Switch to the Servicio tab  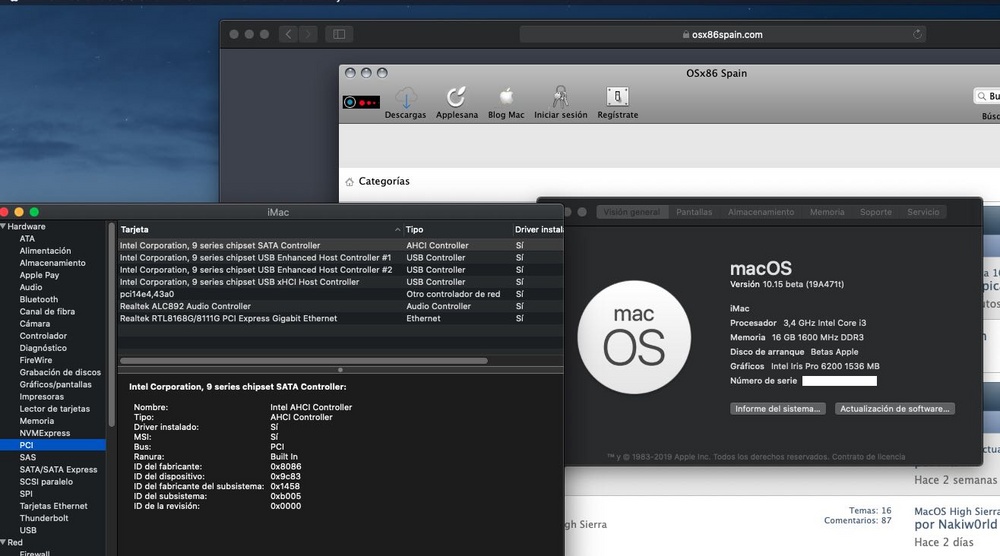pyautogui.click(x=923, y=212)
